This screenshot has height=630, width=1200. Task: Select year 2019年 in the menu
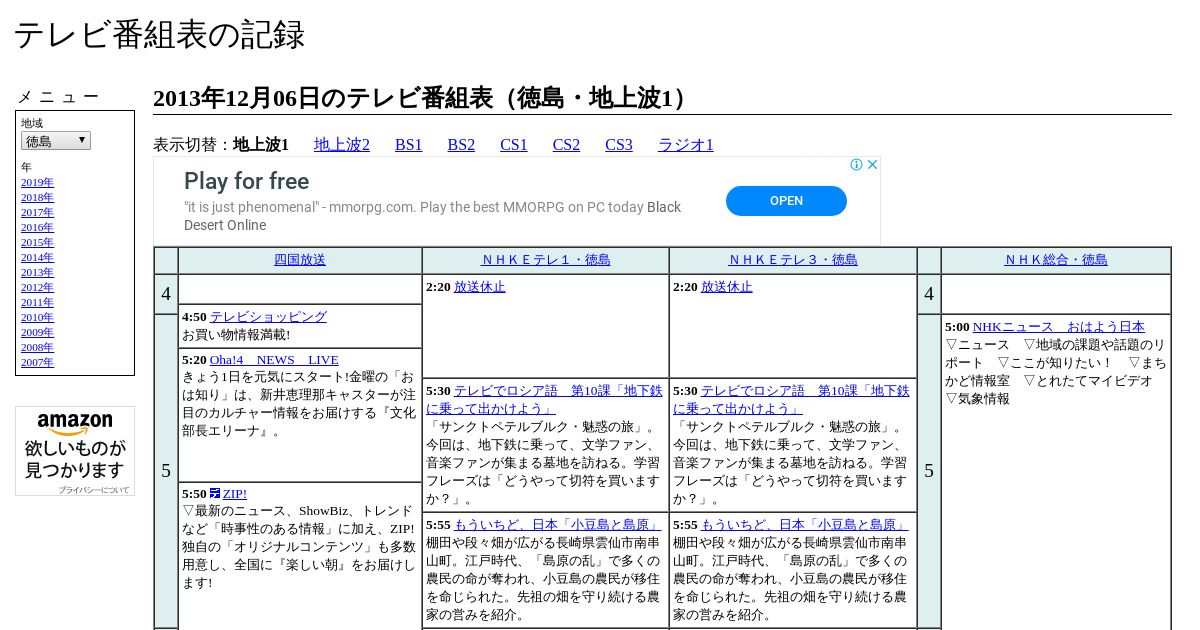[37, 182]
